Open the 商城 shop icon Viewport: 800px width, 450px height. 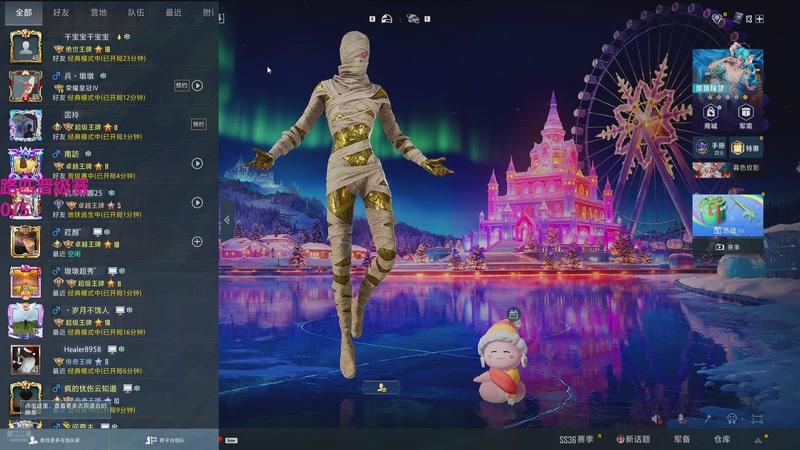(x=711, y=116)
